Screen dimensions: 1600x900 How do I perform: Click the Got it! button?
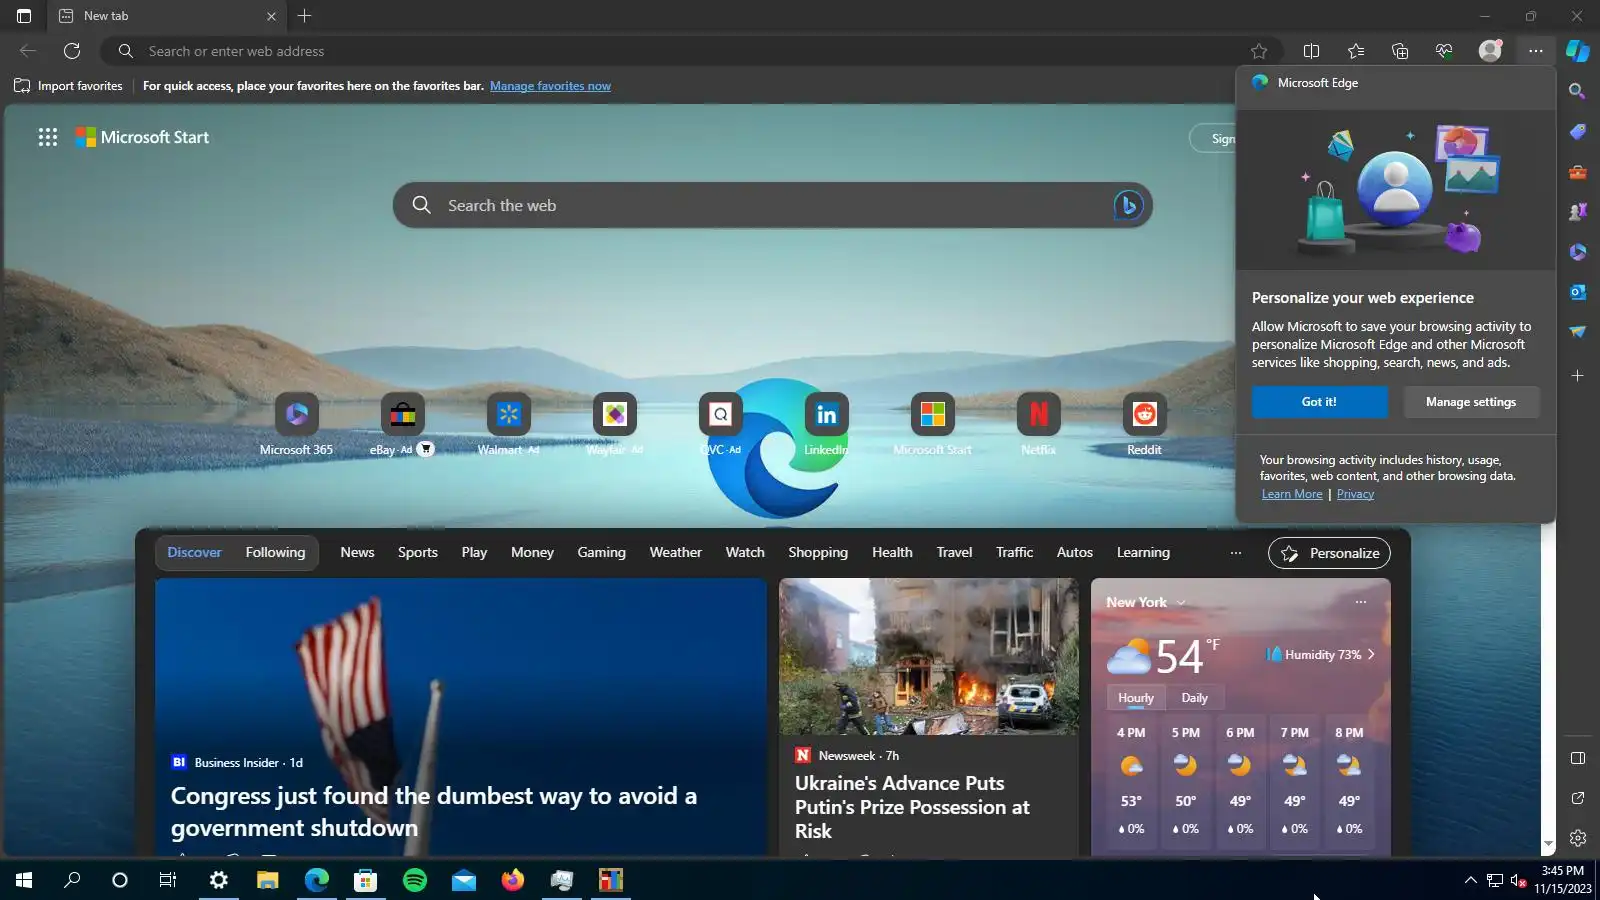(1319, 402)
